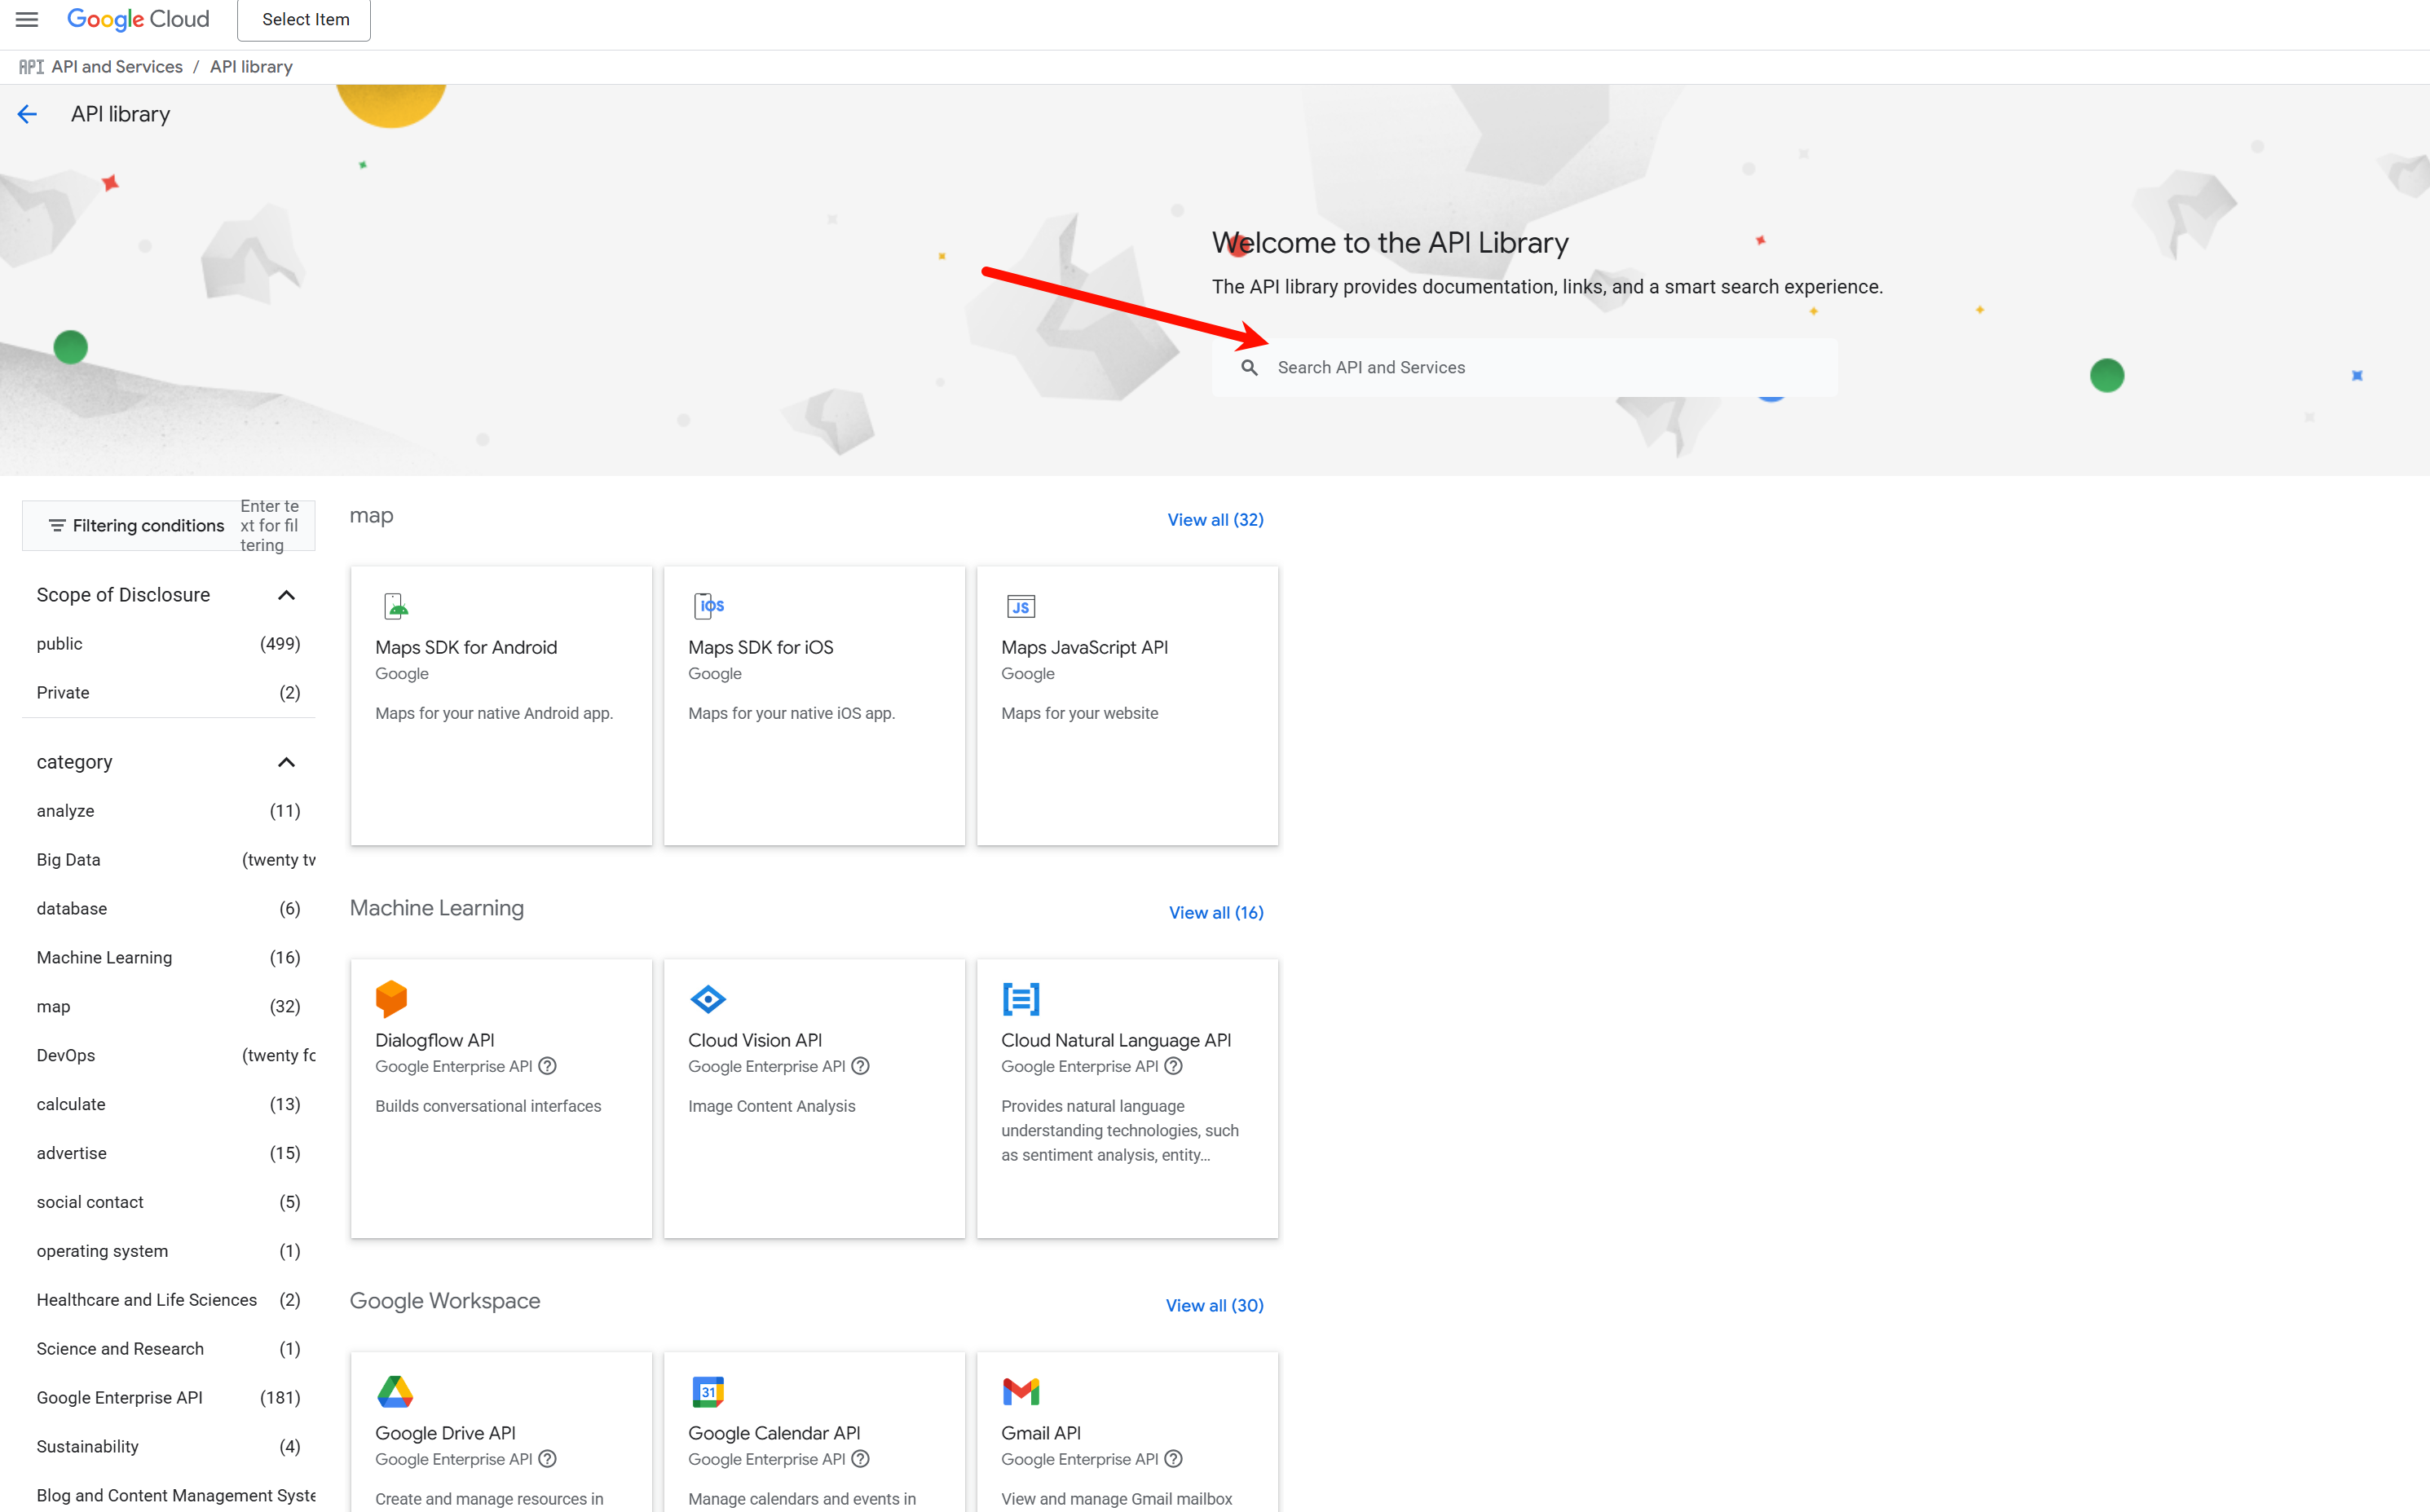Open help icon beside Cloud Vision Enterprise API
This screenshot has height=1512, width=2430.
(x=860, y=1066)
